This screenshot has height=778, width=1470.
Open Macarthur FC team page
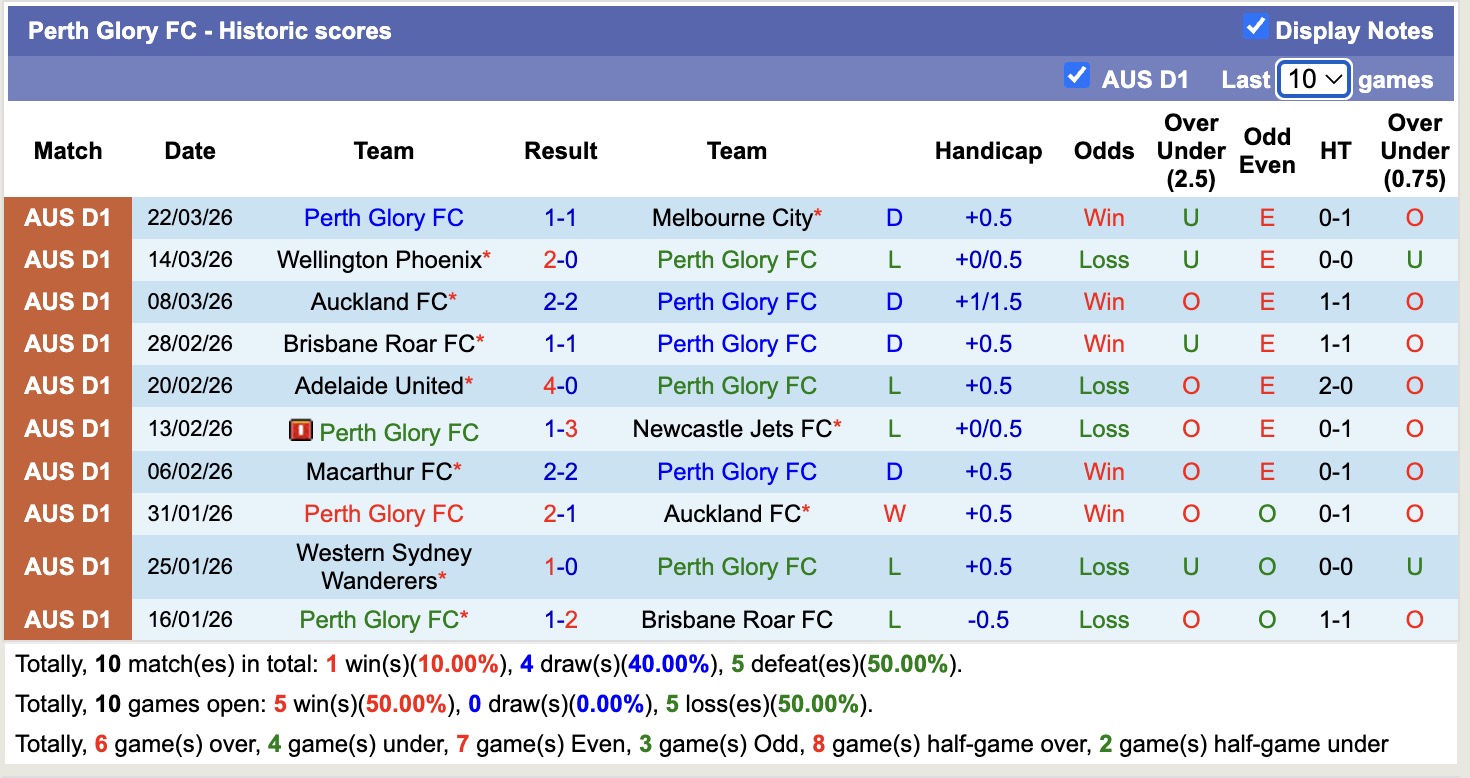pos(377,471)
